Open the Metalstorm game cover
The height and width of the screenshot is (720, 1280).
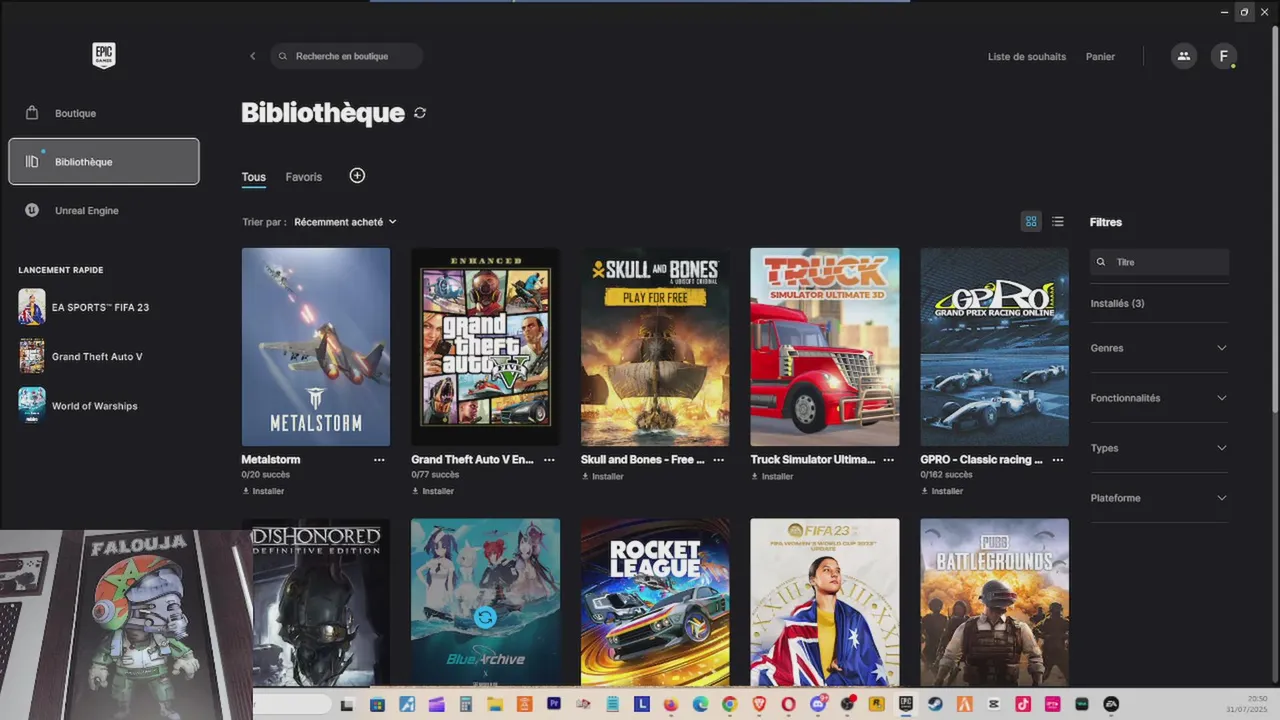click(316, 347)
